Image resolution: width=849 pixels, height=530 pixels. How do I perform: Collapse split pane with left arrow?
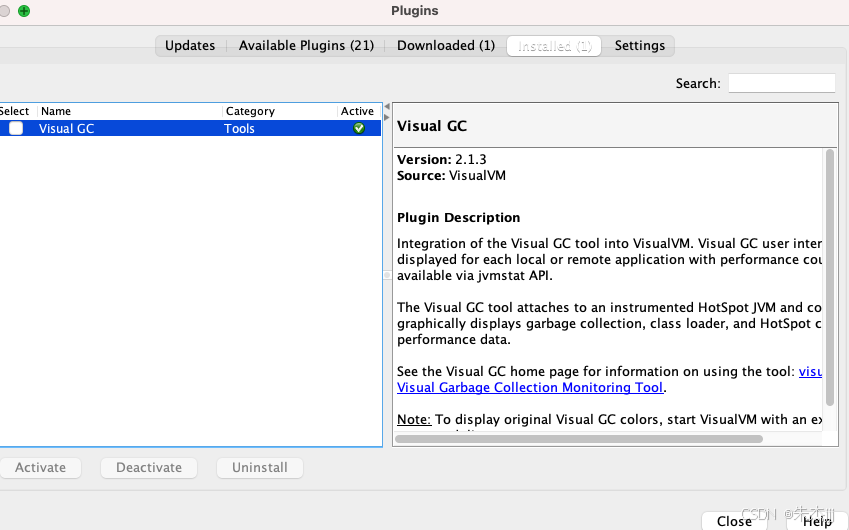tap(387, 107)
